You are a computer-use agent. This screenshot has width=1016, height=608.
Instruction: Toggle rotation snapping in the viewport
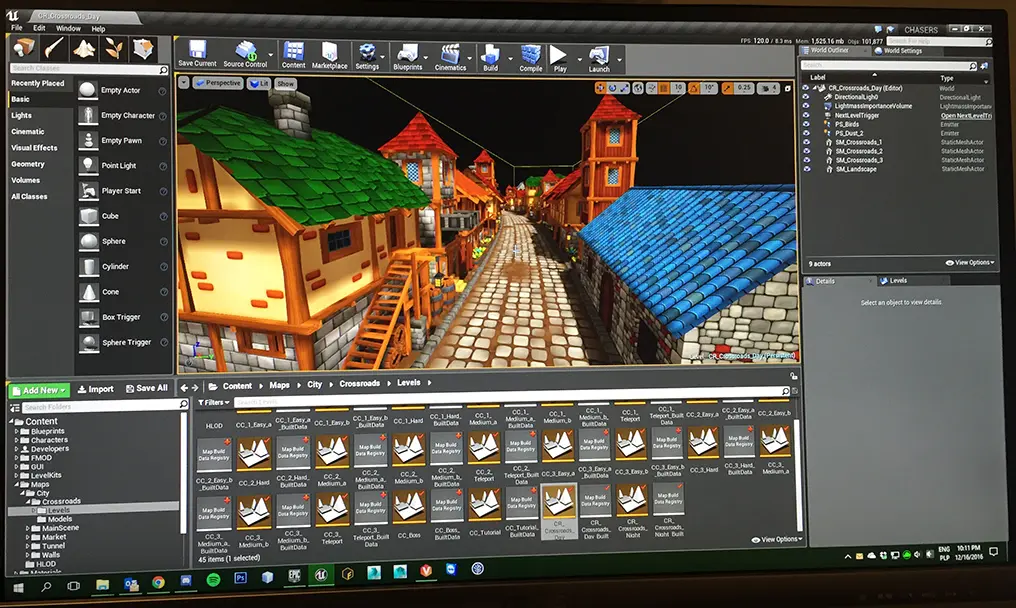[x=694, y=88]
